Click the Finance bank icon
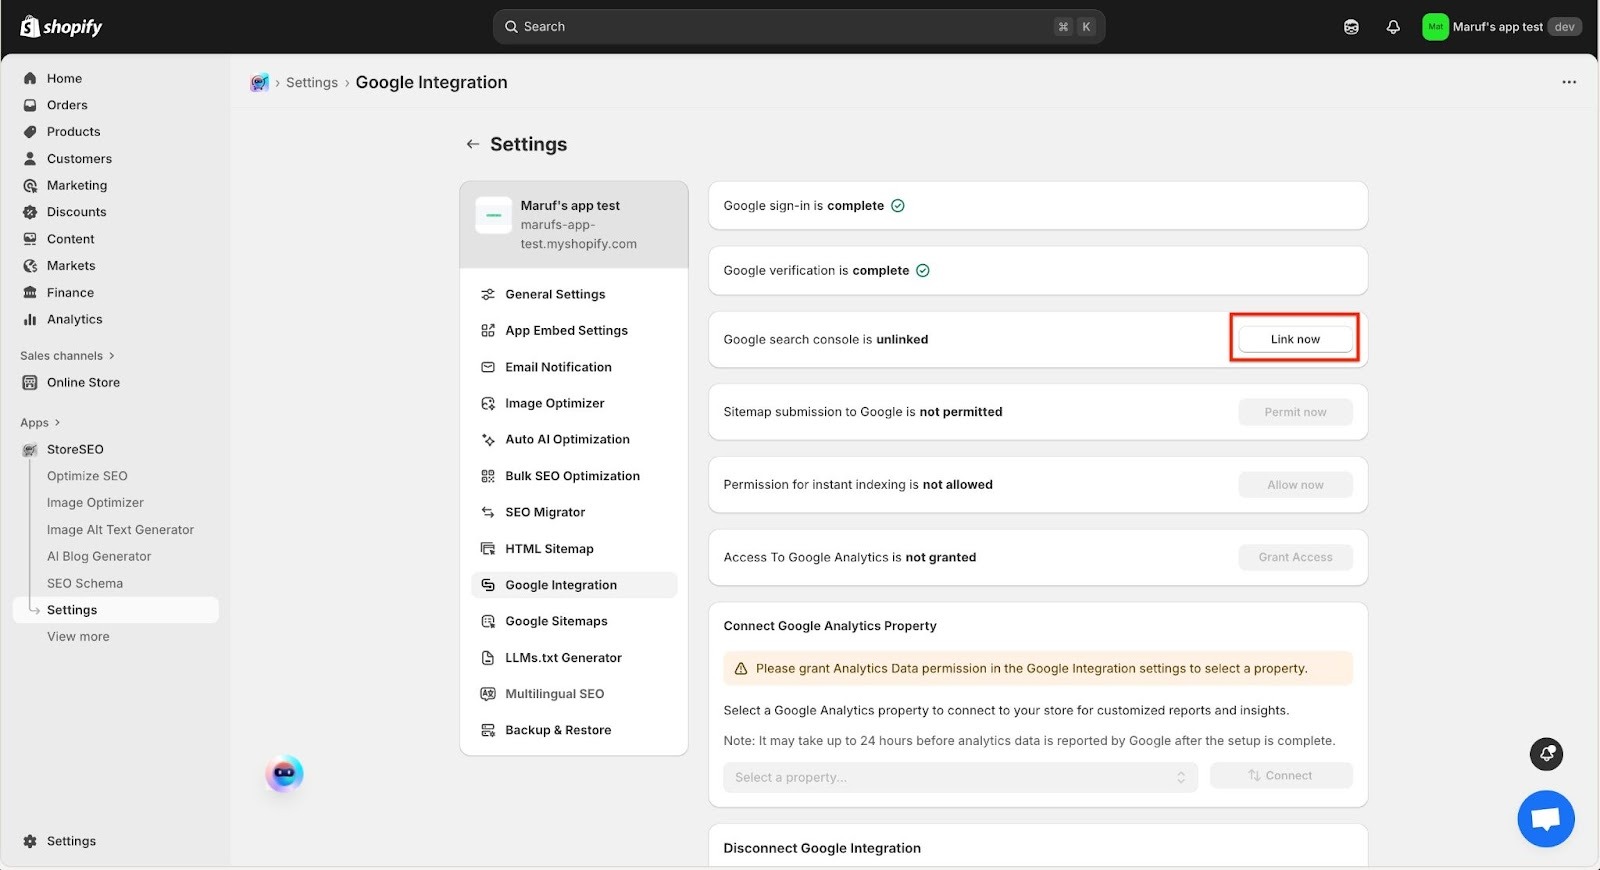1600x870 pixels. click(x=30, y=293)
